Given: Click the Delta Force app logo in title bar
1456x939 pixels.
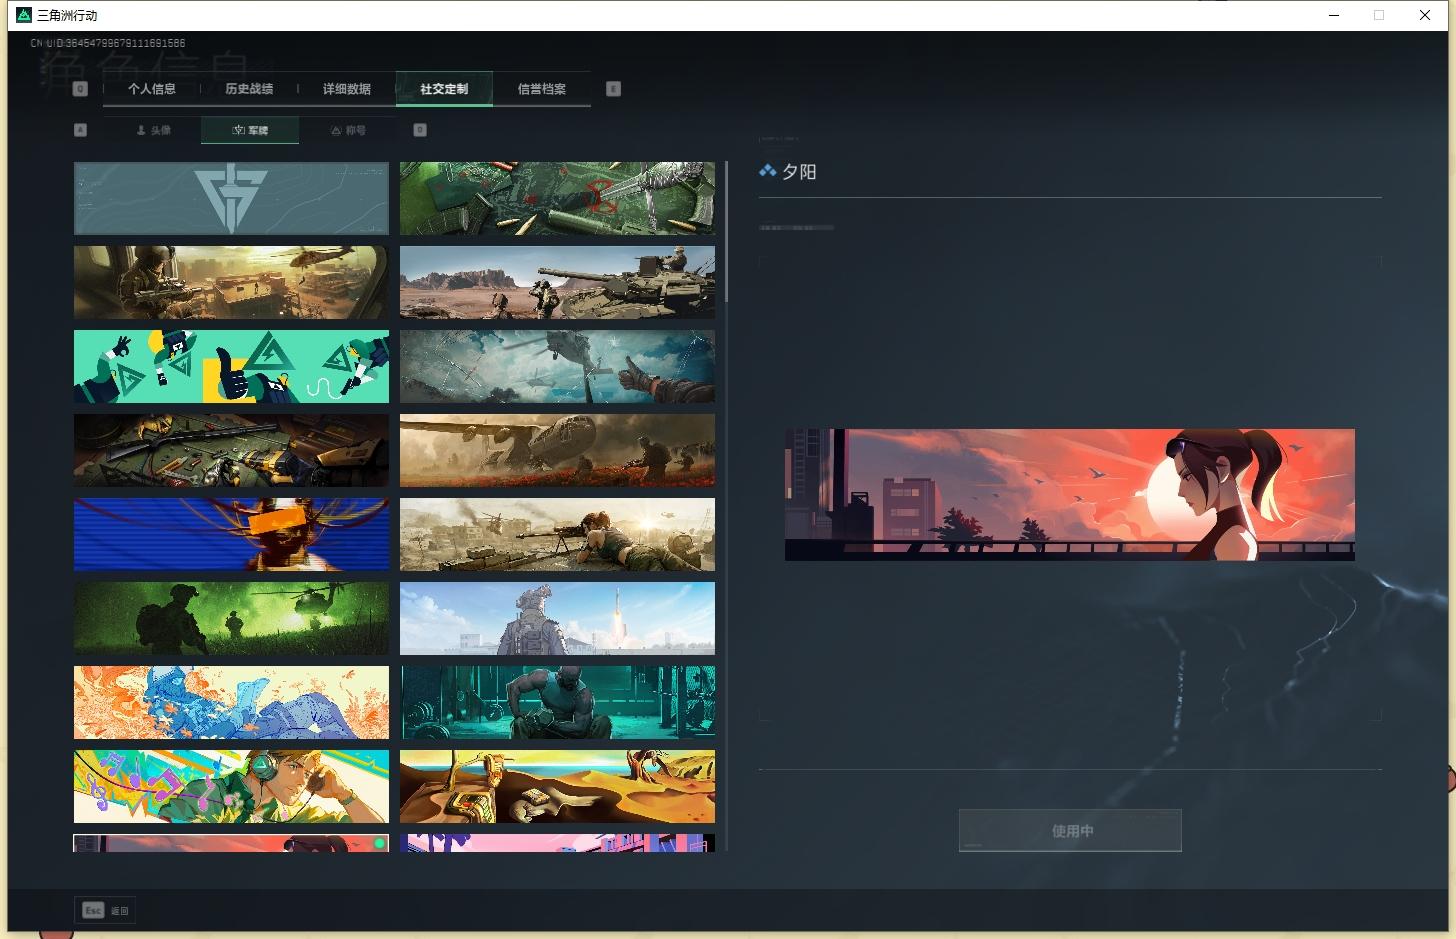Looking at the screenshot, I should pos(24,15).
